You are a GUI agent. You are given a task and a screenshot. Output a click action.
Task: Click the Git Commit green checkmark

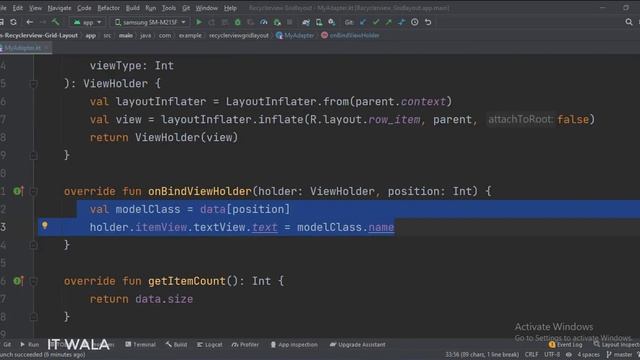[376, 22]
